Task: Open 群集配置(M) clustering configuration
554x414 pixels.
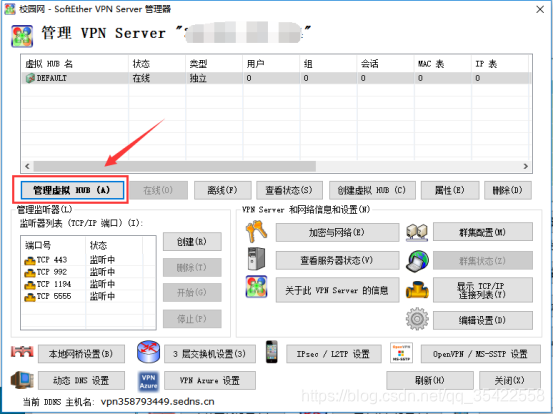Action: (x=483, y=232)
